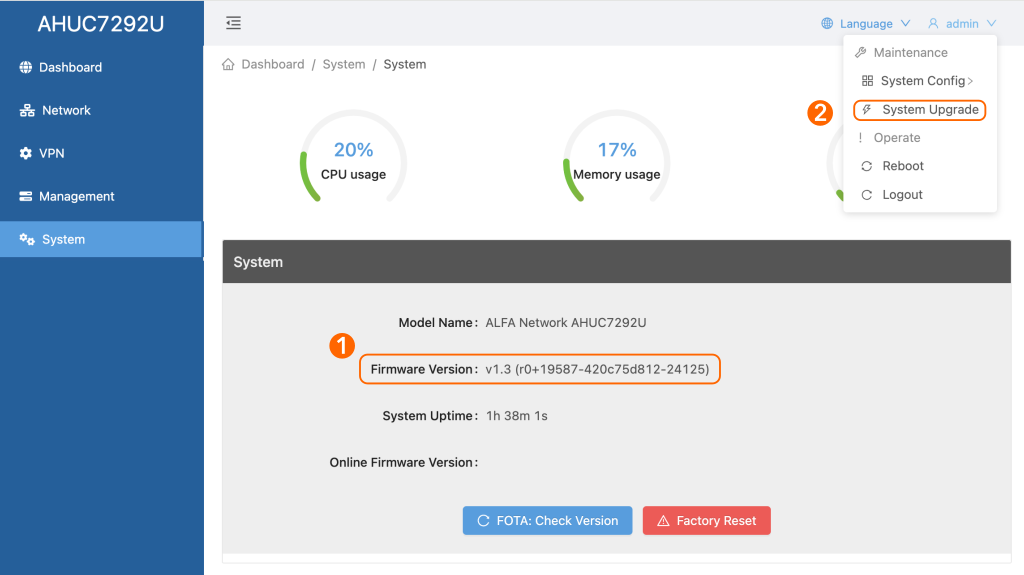Click the Memory usage gauge
This screenshot has height=575, width=1024.
[x=616, y=157]
